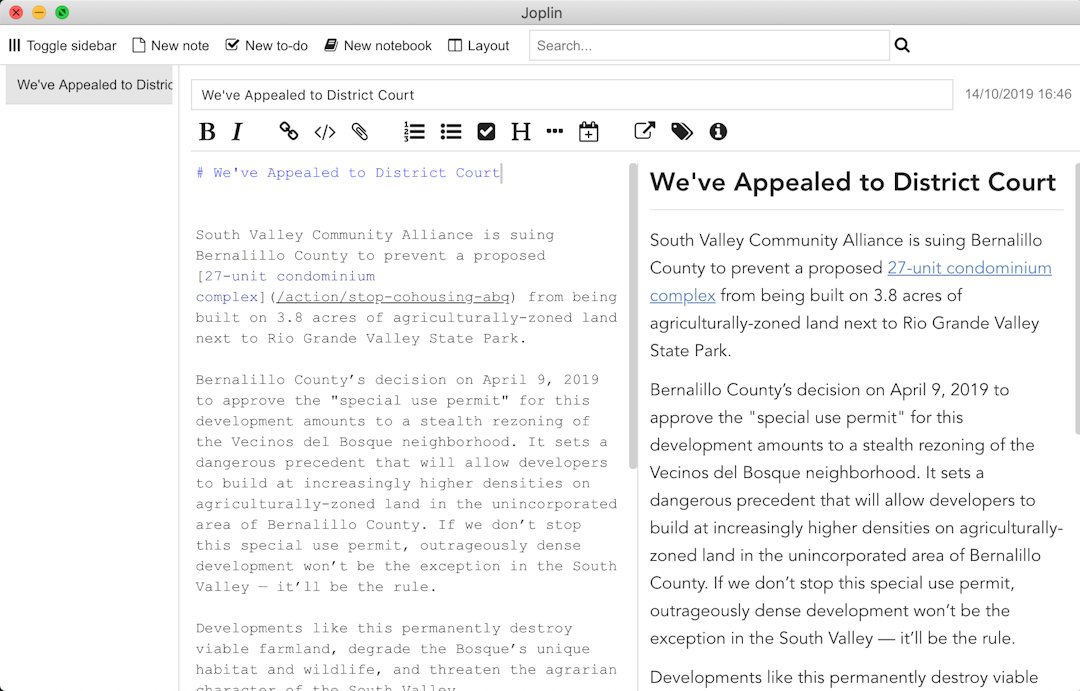
Task: Open the note in an external editor
Action: 643,131
